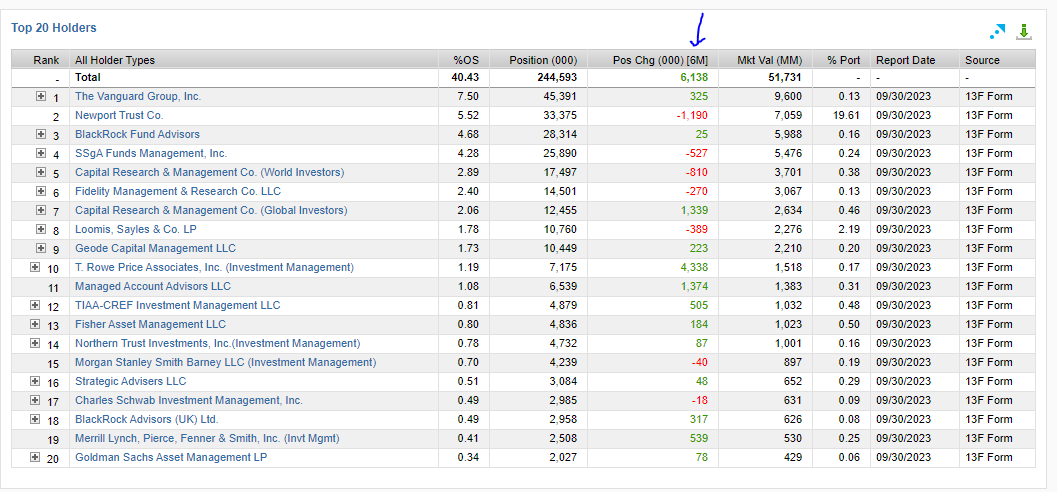Viewport: 1057px width, 492px height.
Task: Open Strategic Advisers LLC link
Action: (131, 381)
